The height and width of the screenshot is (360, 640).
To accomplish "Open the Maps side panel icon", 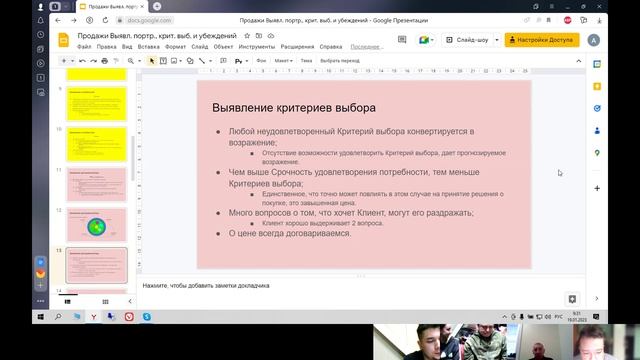I will [x=597, y=153].
